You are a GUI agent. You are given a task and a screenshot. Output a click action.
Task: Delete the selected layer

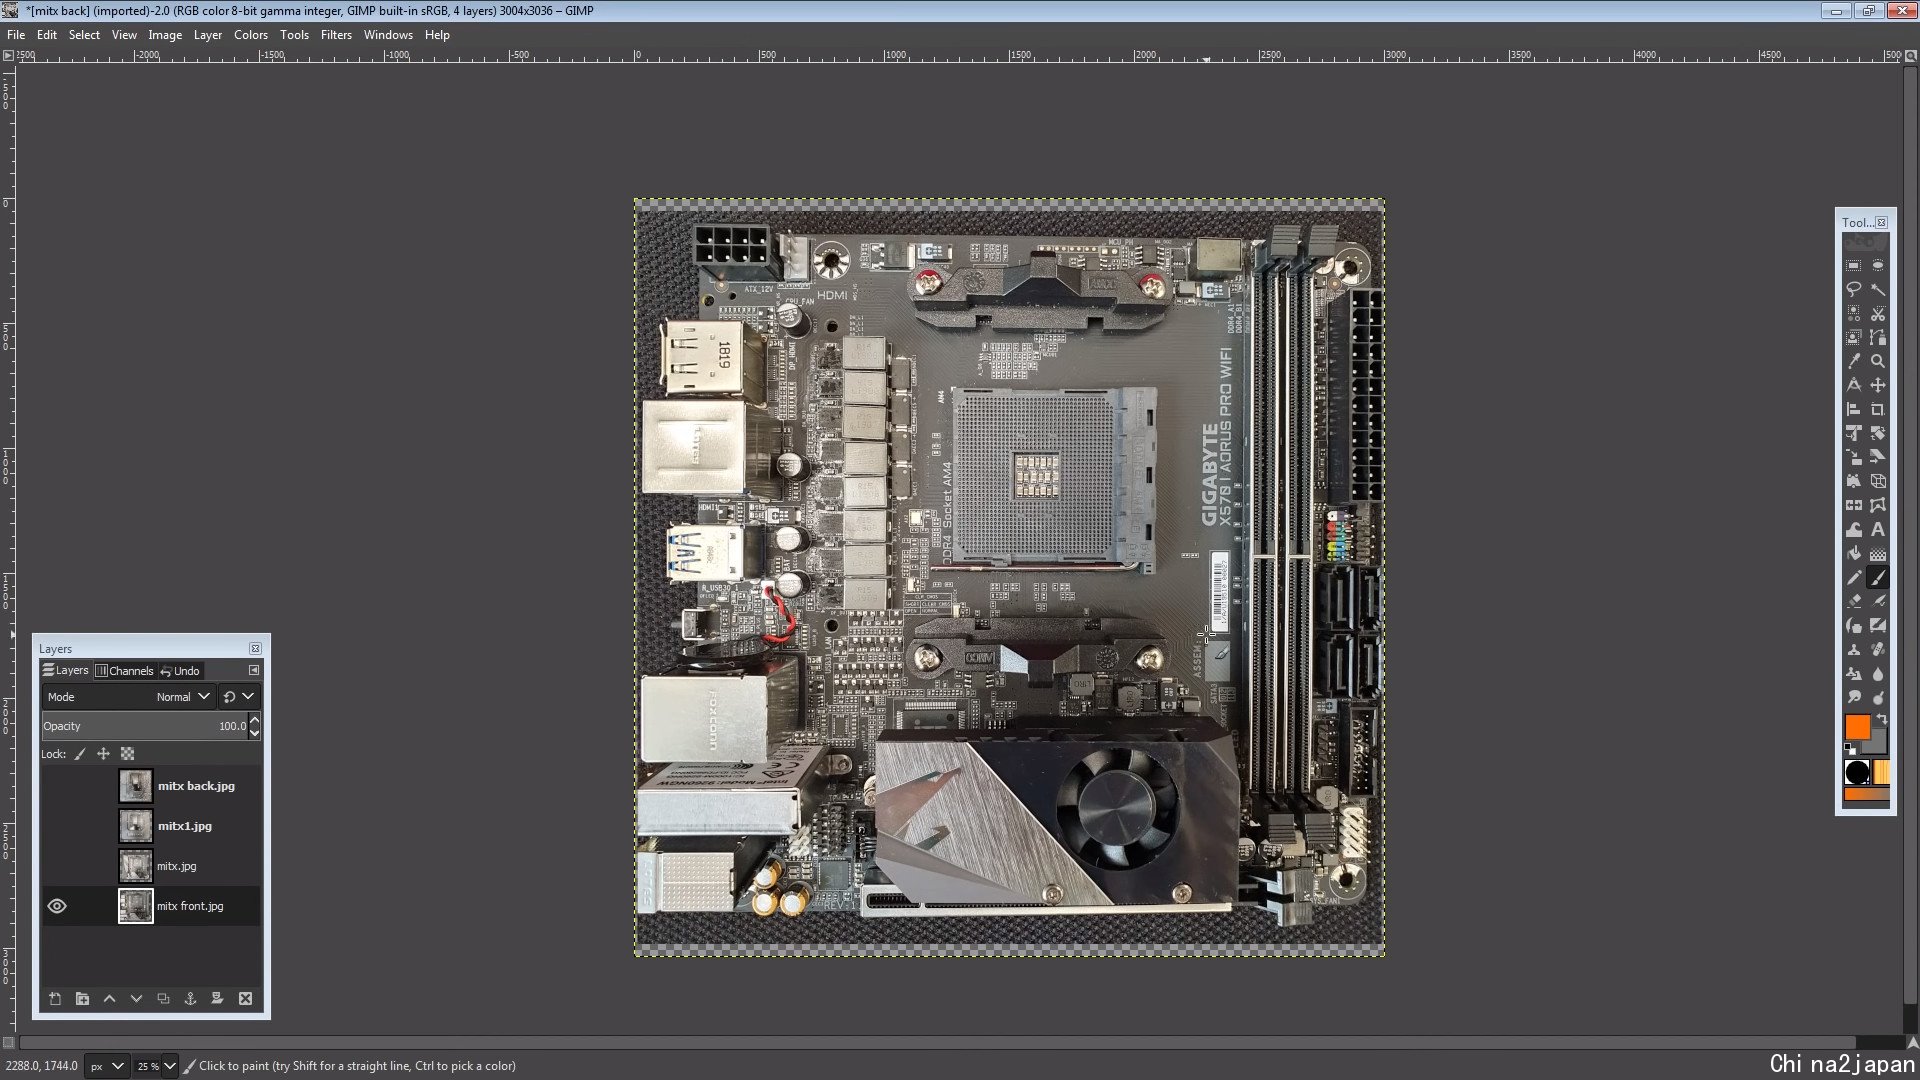pyautogui.click(x=245, y=999)
